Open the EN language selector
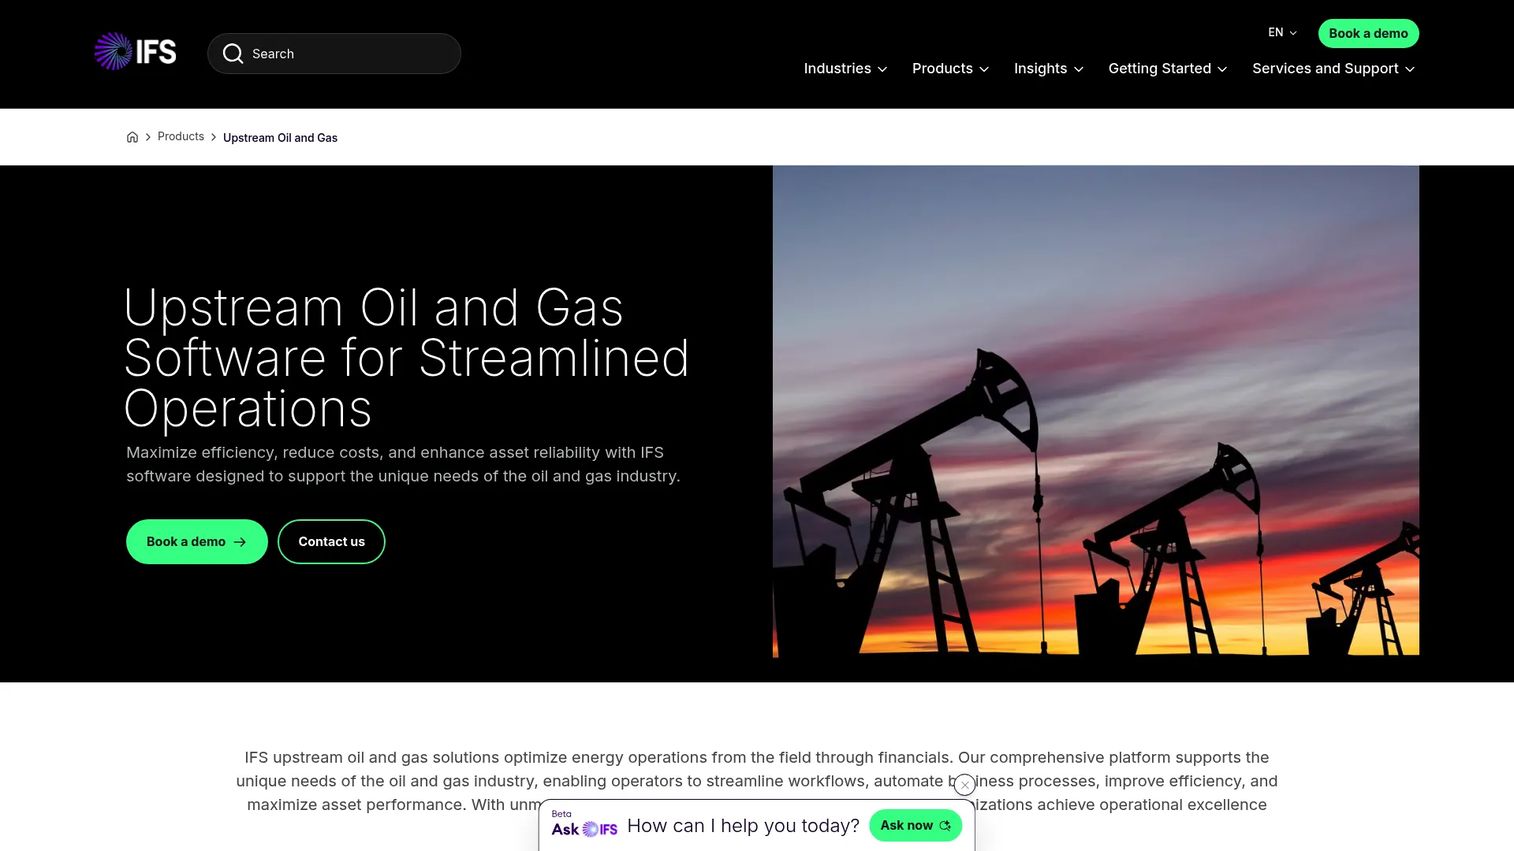The height and width of the screenshot is (851, 1514). pyautogui.click(x=1282, y=33)
